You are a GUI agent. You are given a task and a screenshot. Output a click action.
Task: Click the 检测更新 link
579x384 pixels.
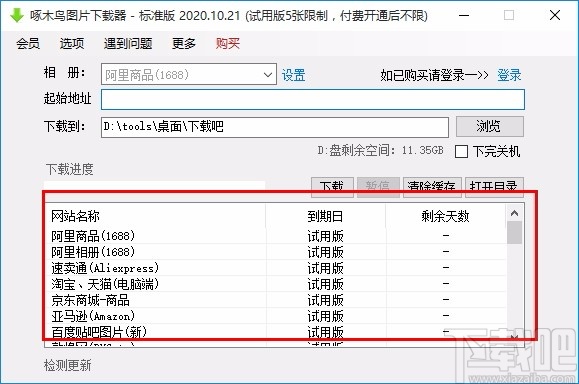click(x=68, y=366)
